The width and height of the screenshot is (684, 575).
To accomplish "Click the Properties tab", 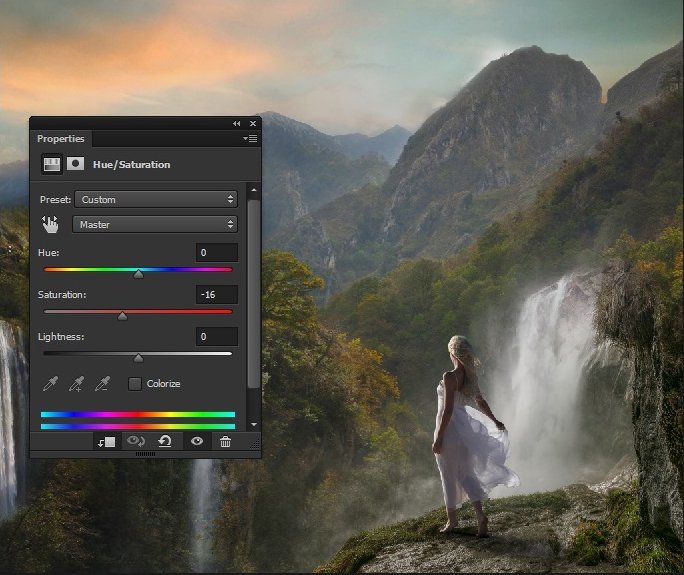I will click(x=61, y=139).
